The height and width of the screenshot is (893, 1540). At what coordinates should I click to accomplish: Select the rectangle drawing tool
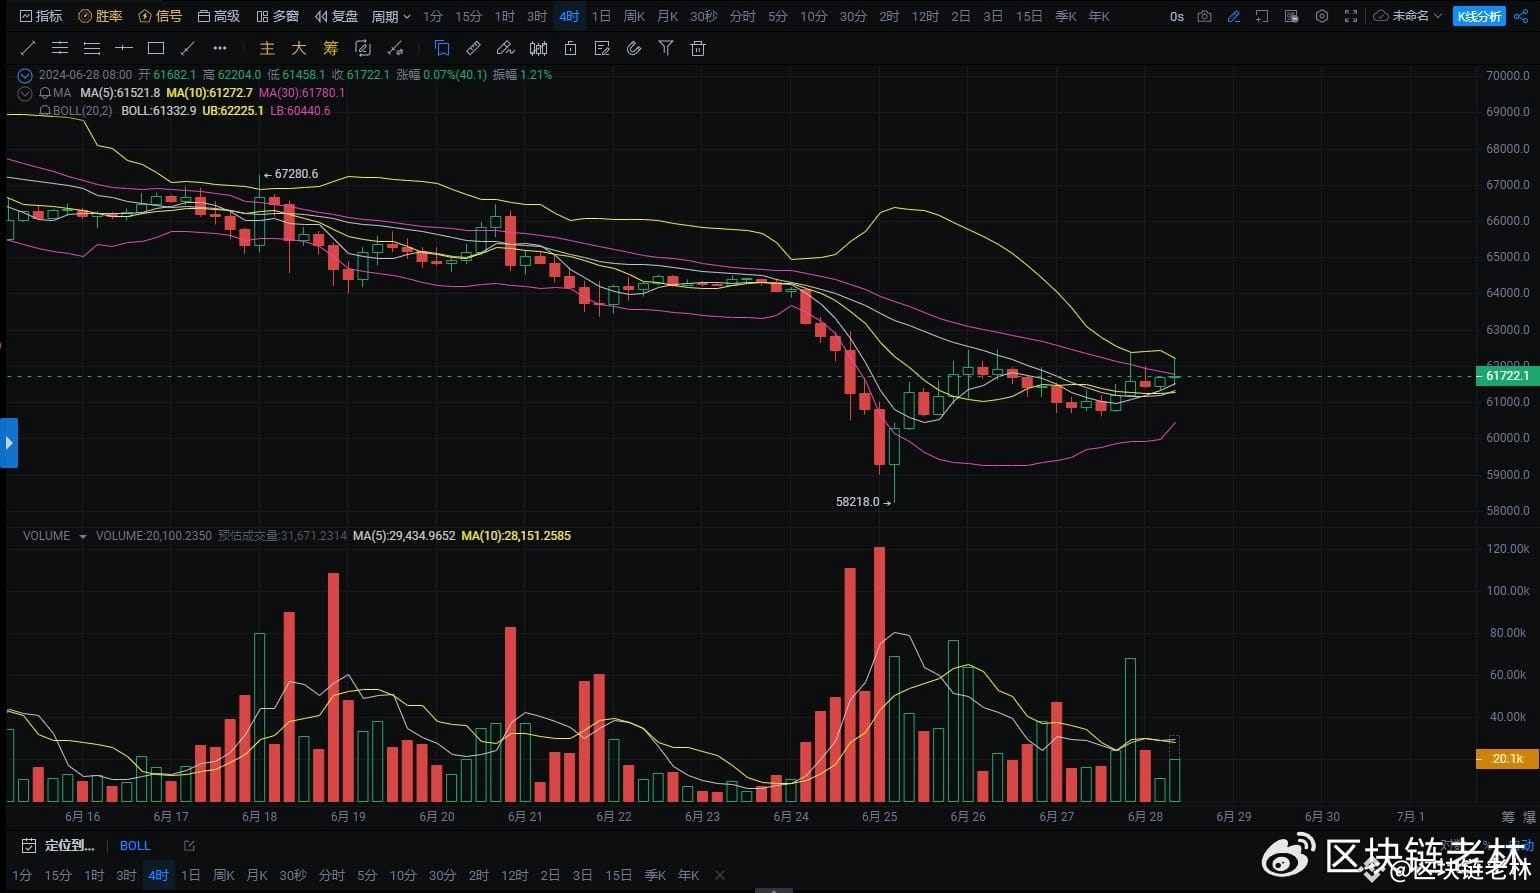coord(156,48)
